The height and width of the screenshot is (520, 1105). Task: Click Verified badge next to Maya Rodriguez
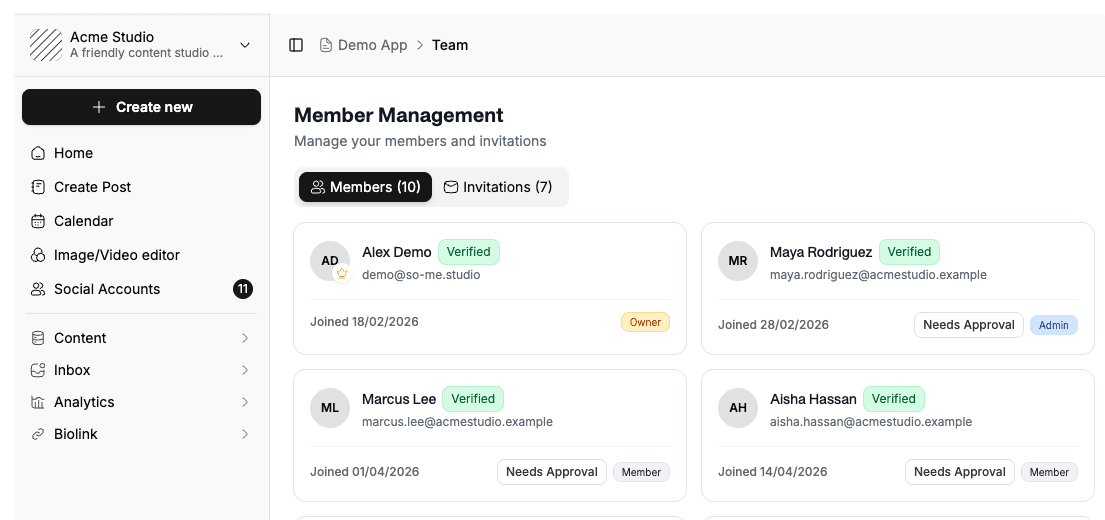[909, 252]
